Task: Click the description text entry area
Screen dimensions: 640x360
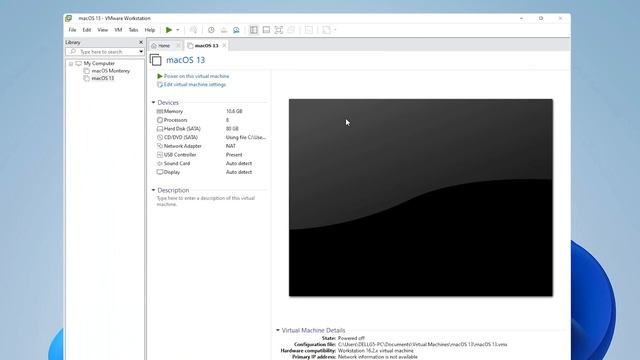Action: pos(206,201)
